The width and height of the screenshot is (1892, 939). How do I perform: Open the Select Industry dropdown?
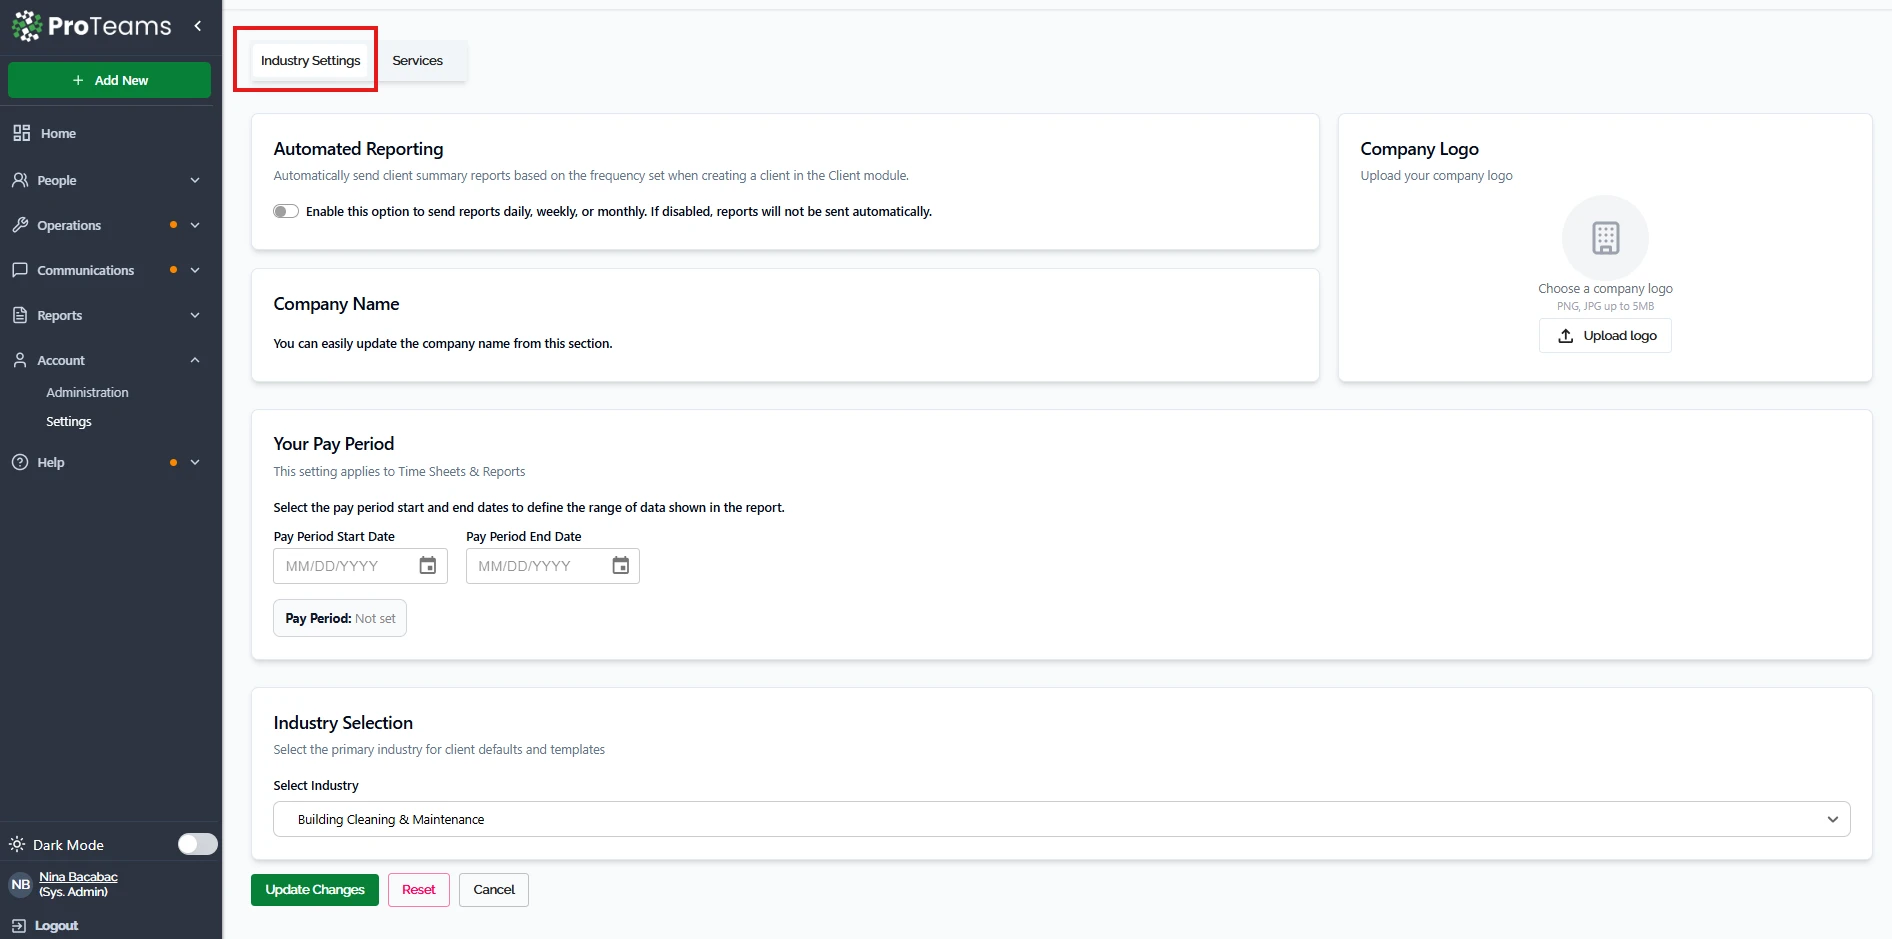(1061, 819)
